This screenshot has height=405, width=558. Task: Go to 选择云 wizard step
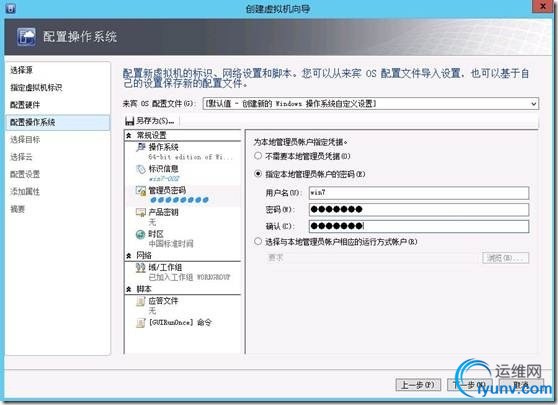pyautogui.click(x=21, y=157)
